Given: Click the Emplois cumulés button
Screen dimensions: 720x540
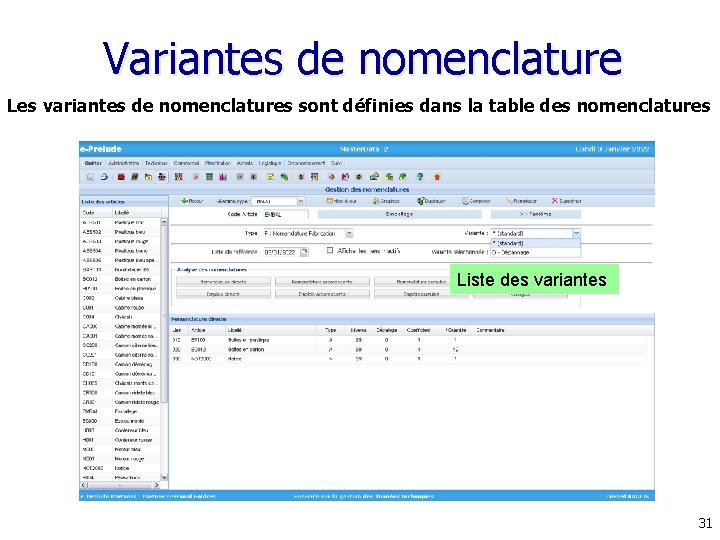Looking at the screenshot, I should 421,294.
